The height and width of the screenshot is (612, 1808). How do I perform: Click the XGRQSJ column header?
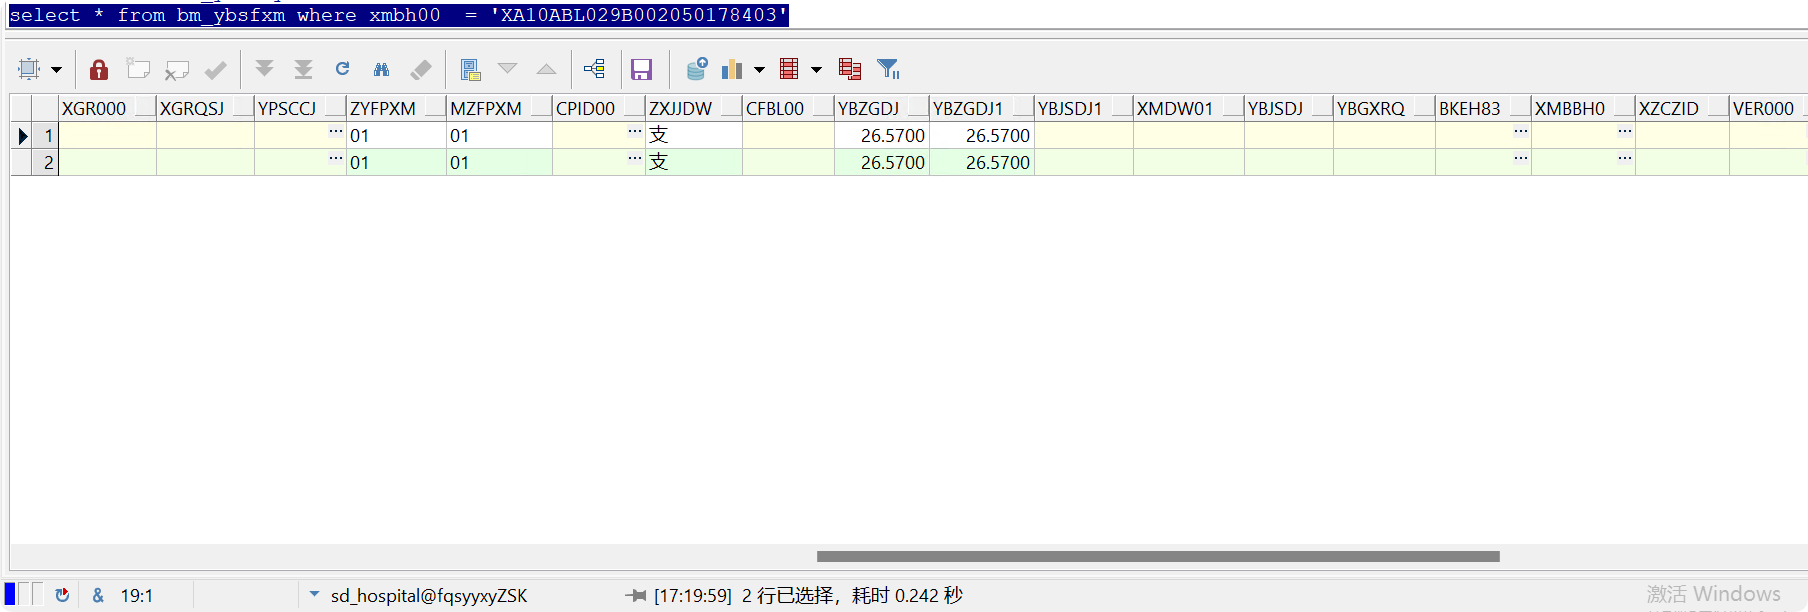click(x=205, y=108)
